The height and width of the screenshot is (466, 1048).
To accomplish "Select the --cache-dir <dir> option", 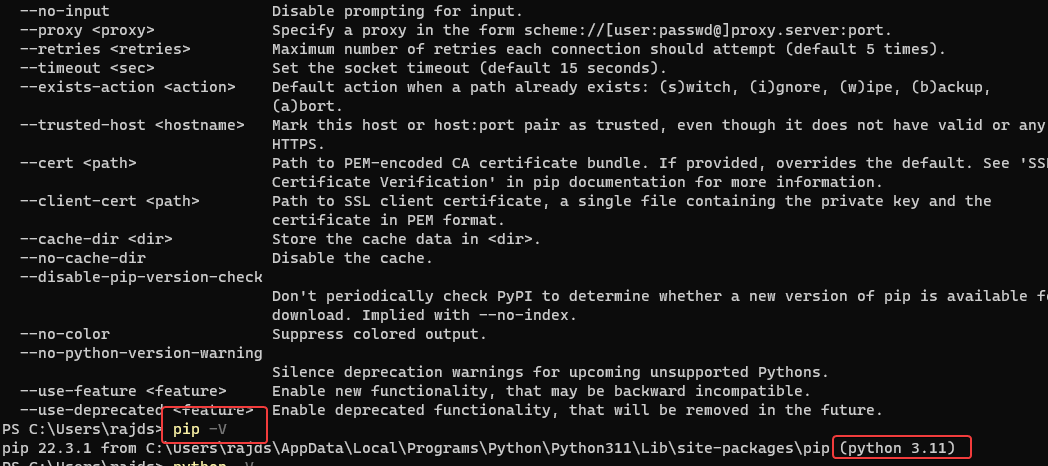I will (96, 239).
